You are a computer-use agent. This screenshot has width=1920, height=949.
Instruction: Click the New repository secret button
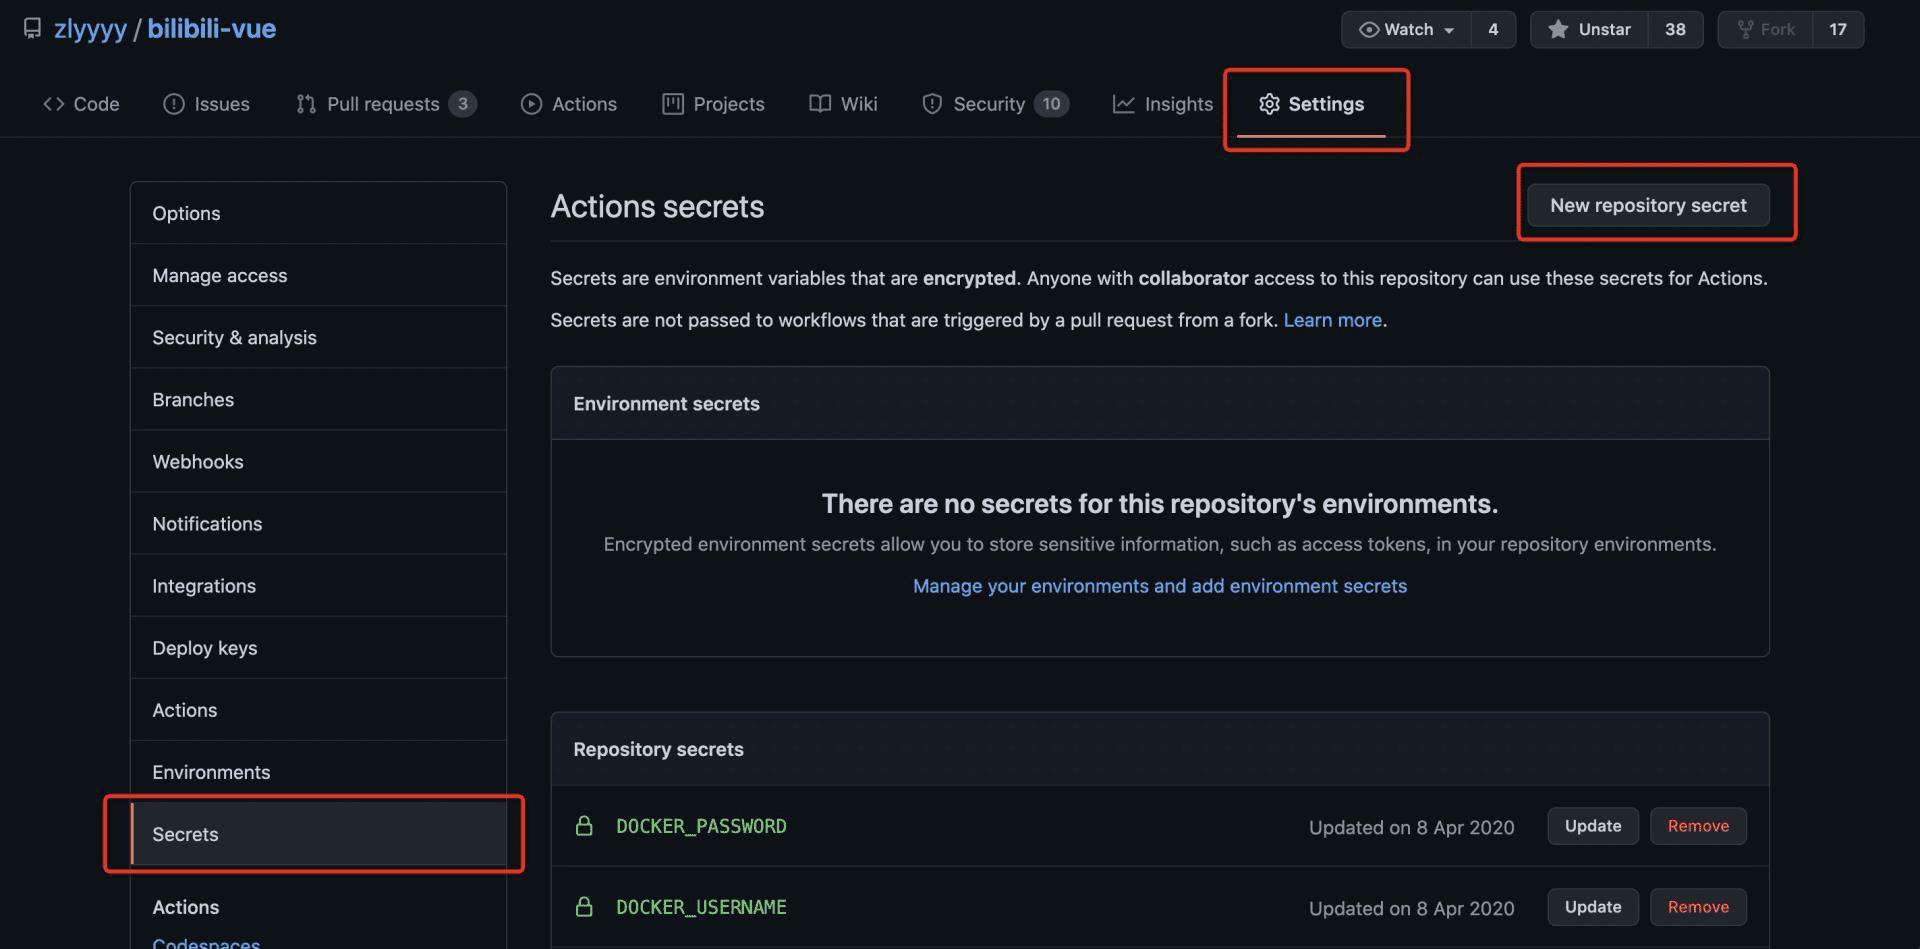pos(1648,205)
